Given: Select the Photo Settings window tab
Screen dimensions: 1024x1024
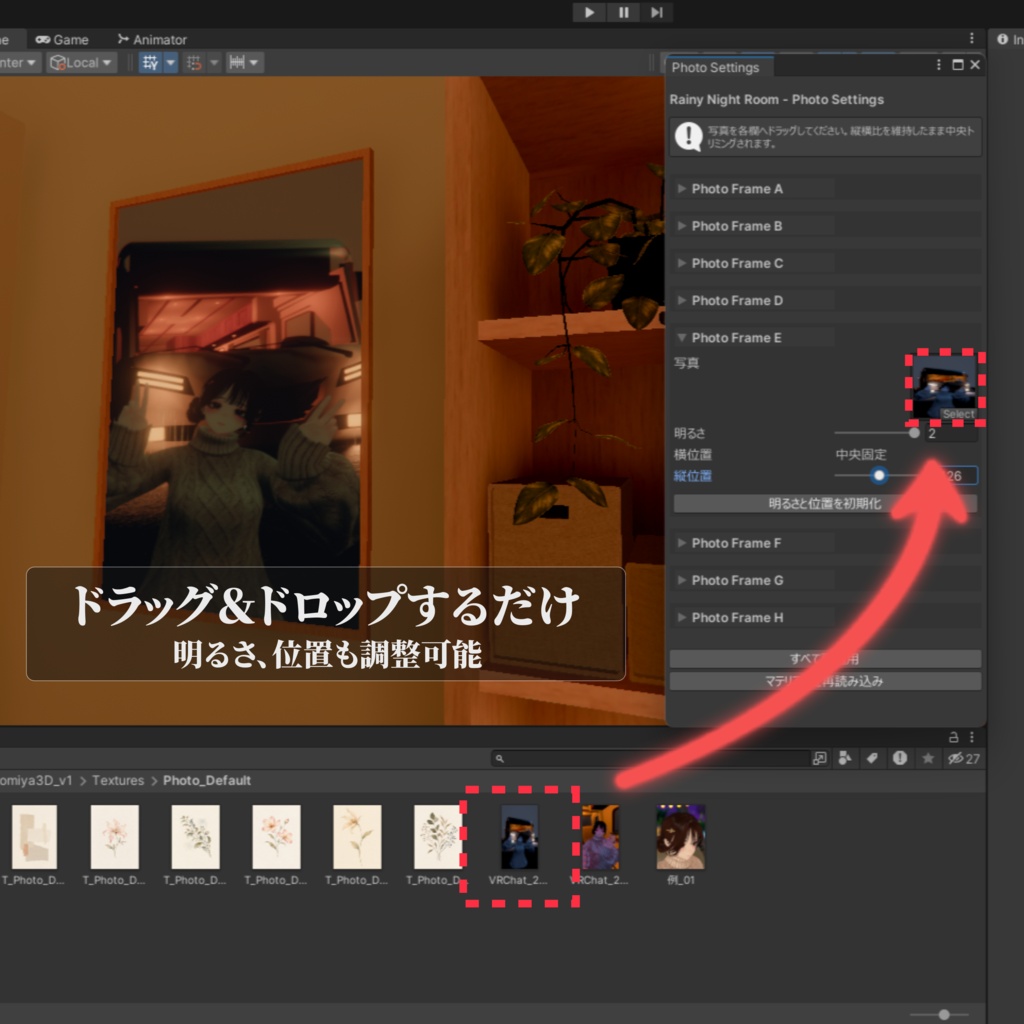Looking at the screenshot, I should [x=716, y=67].
